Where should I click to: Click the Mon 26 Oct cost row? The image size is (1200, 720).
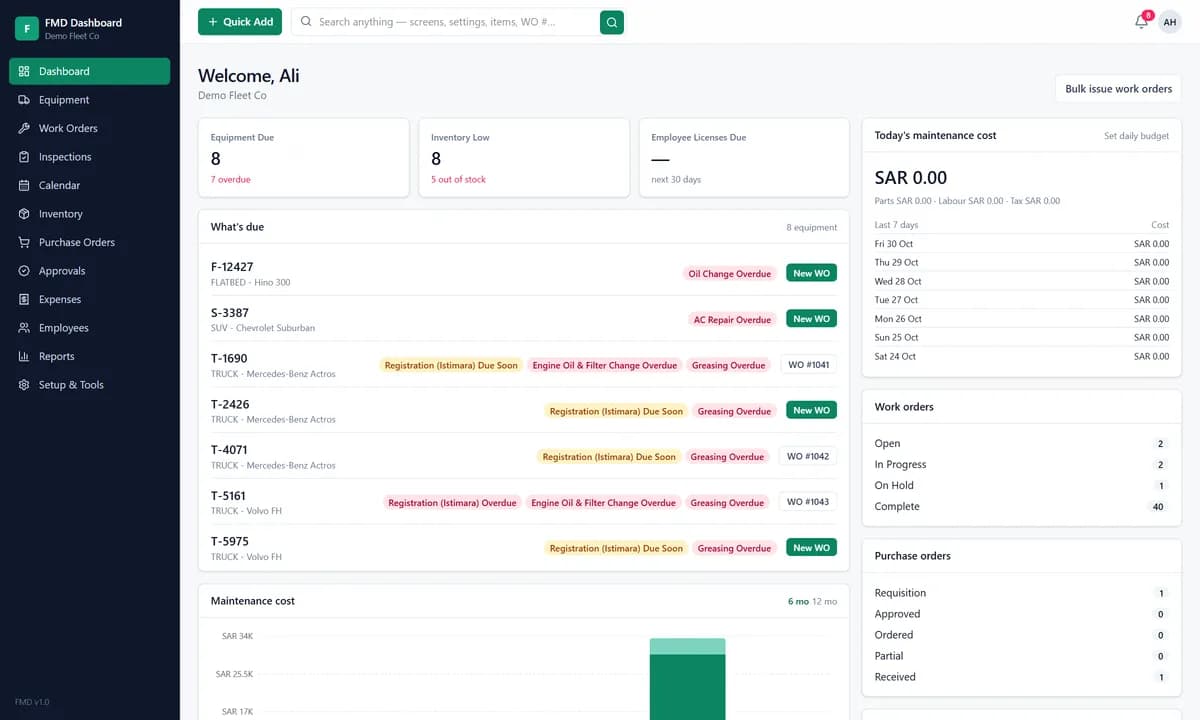[1021, 319]
